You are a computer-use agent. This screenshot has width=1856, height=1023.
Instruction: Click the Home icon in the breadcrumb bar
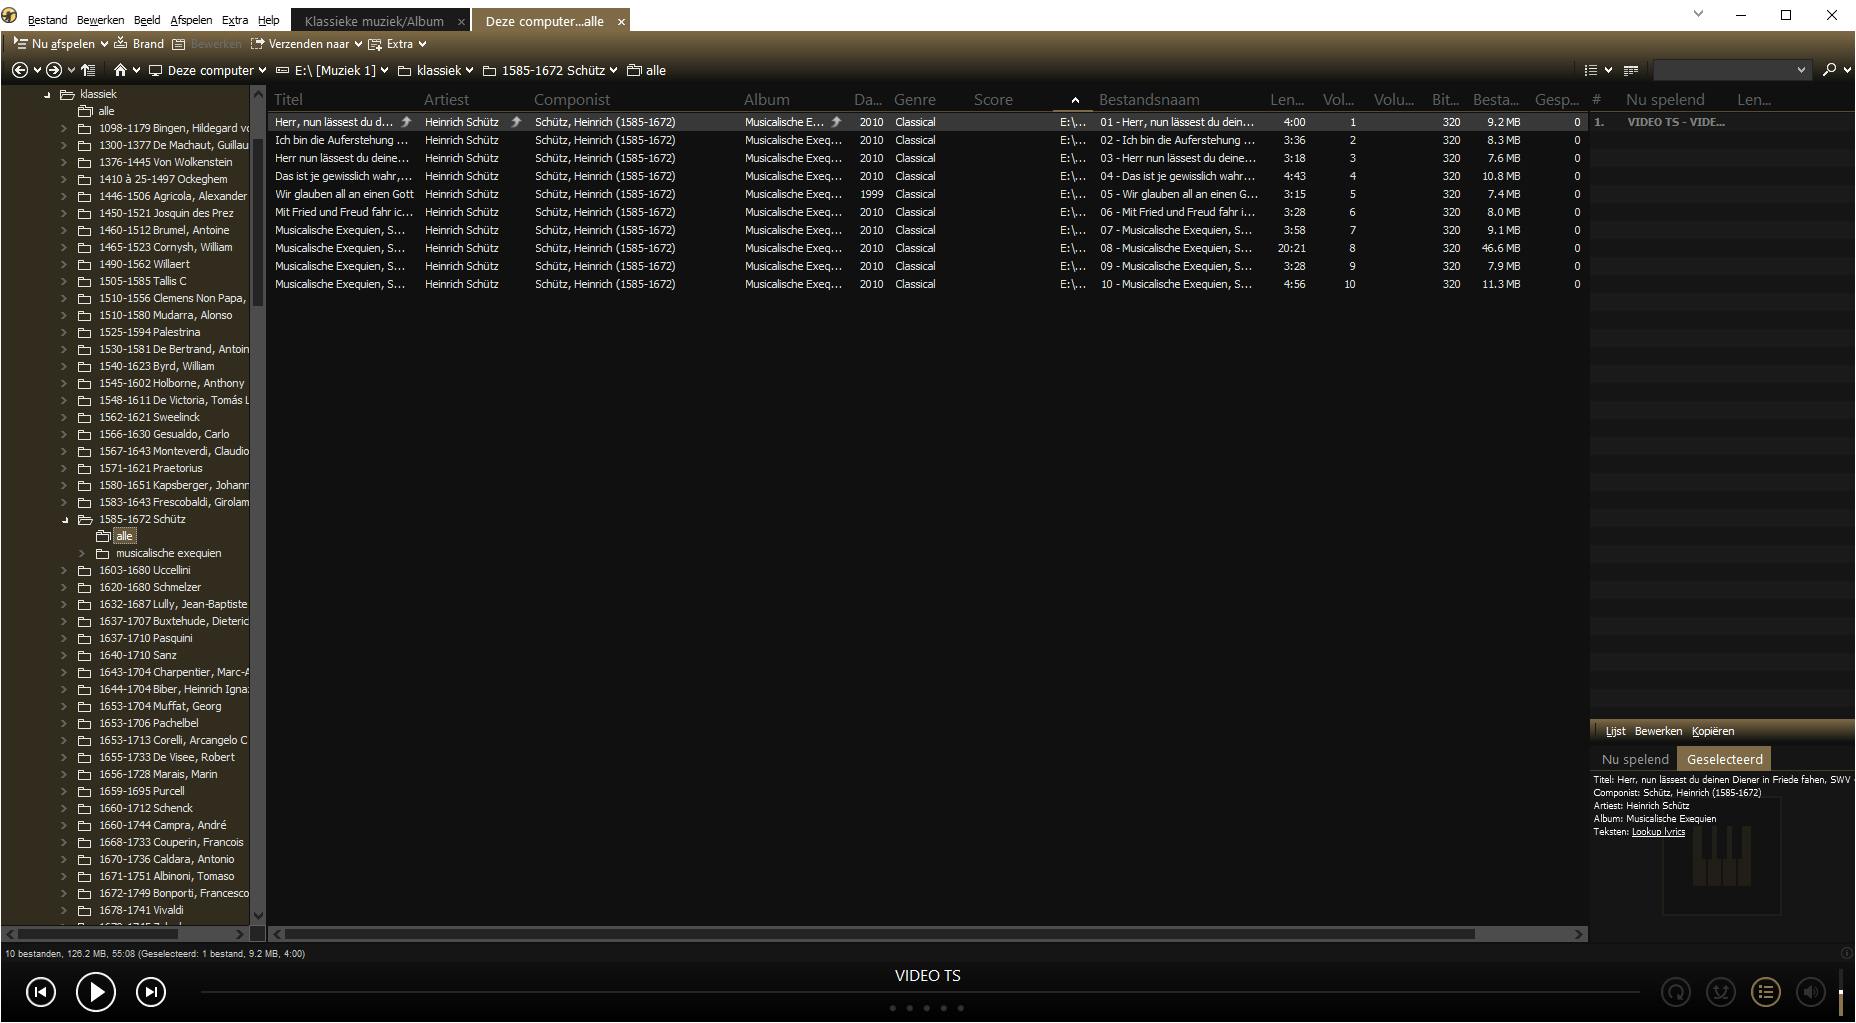[x=120, y=70]
